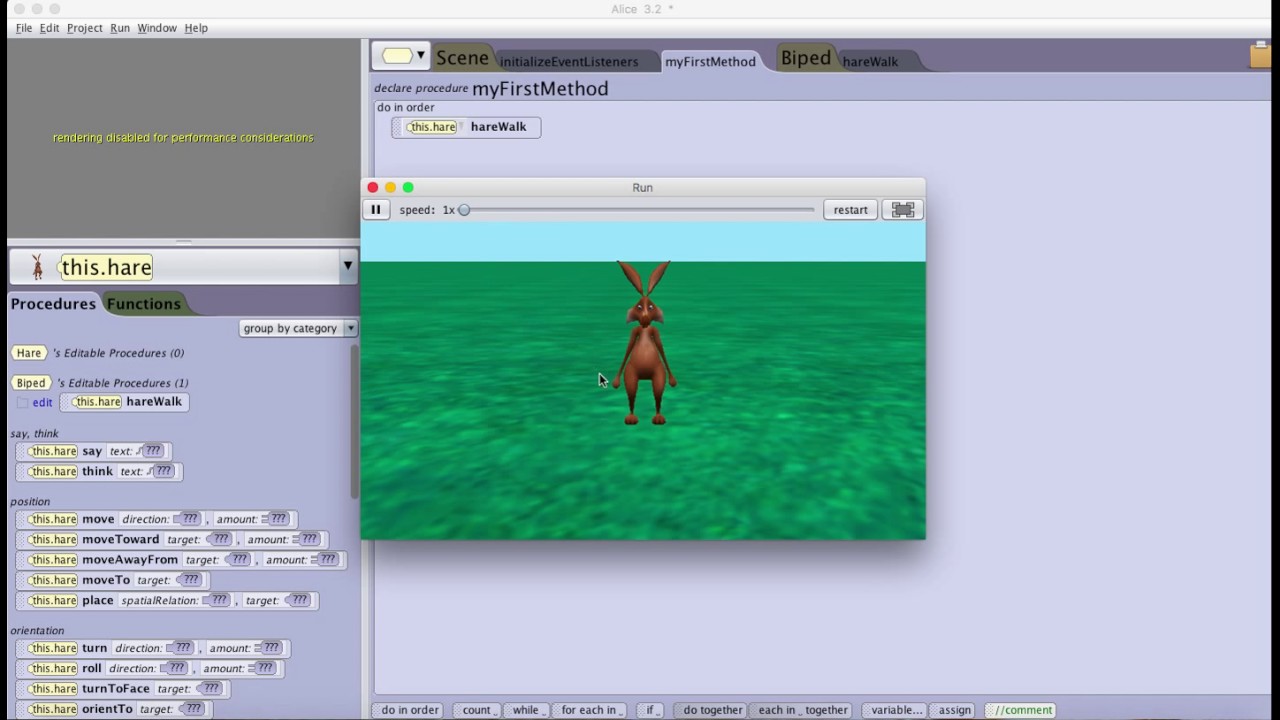Open the group by category dropdown
Viewport: 1280px width, 720px height.
[298, 328]
